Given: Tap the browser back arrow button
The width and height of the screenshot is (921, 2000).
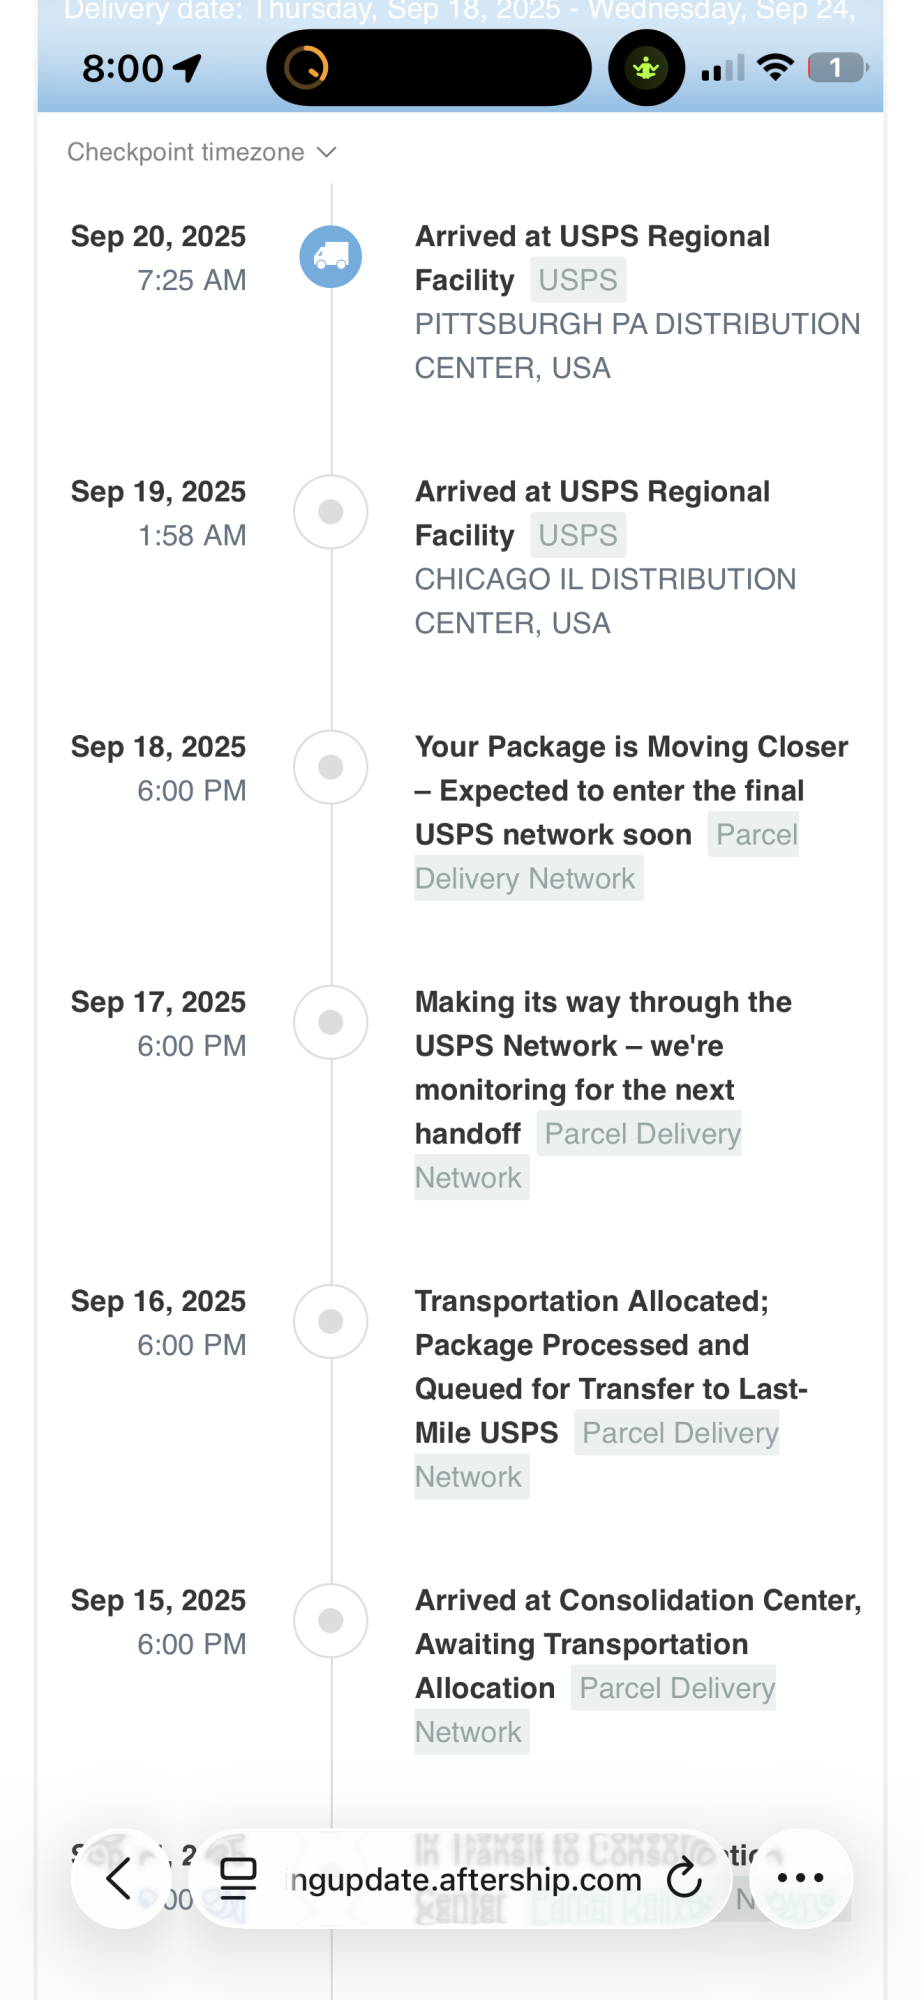Looking at the screenshot, I should click(119, 1878).
